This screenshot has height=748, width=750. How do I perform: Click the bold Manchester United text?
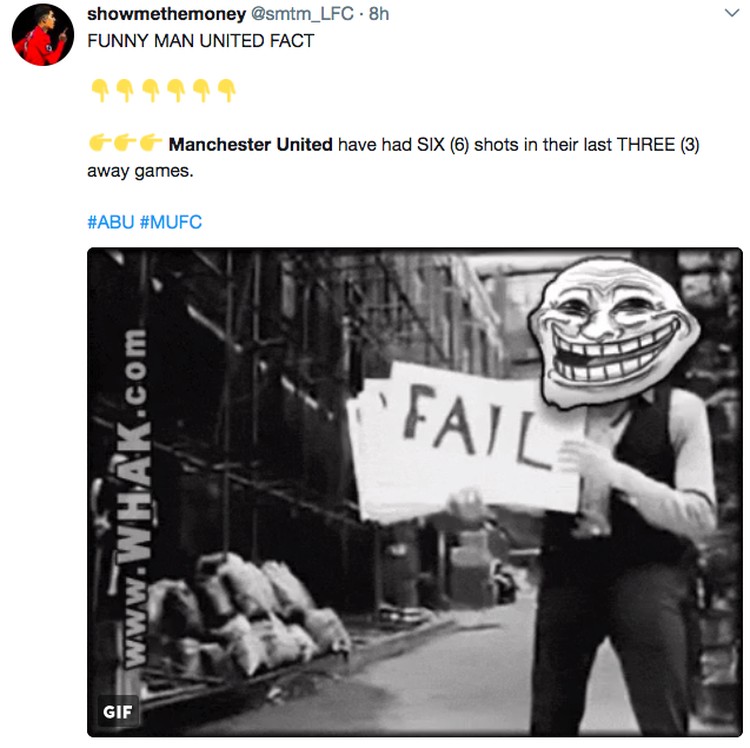251,144
